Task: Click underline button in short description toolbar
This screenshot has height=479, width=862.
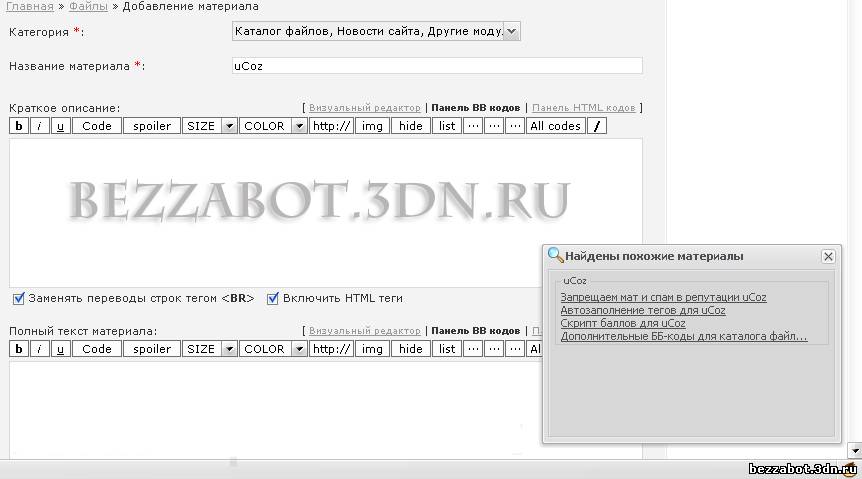Action: click(x=60, y=126)
